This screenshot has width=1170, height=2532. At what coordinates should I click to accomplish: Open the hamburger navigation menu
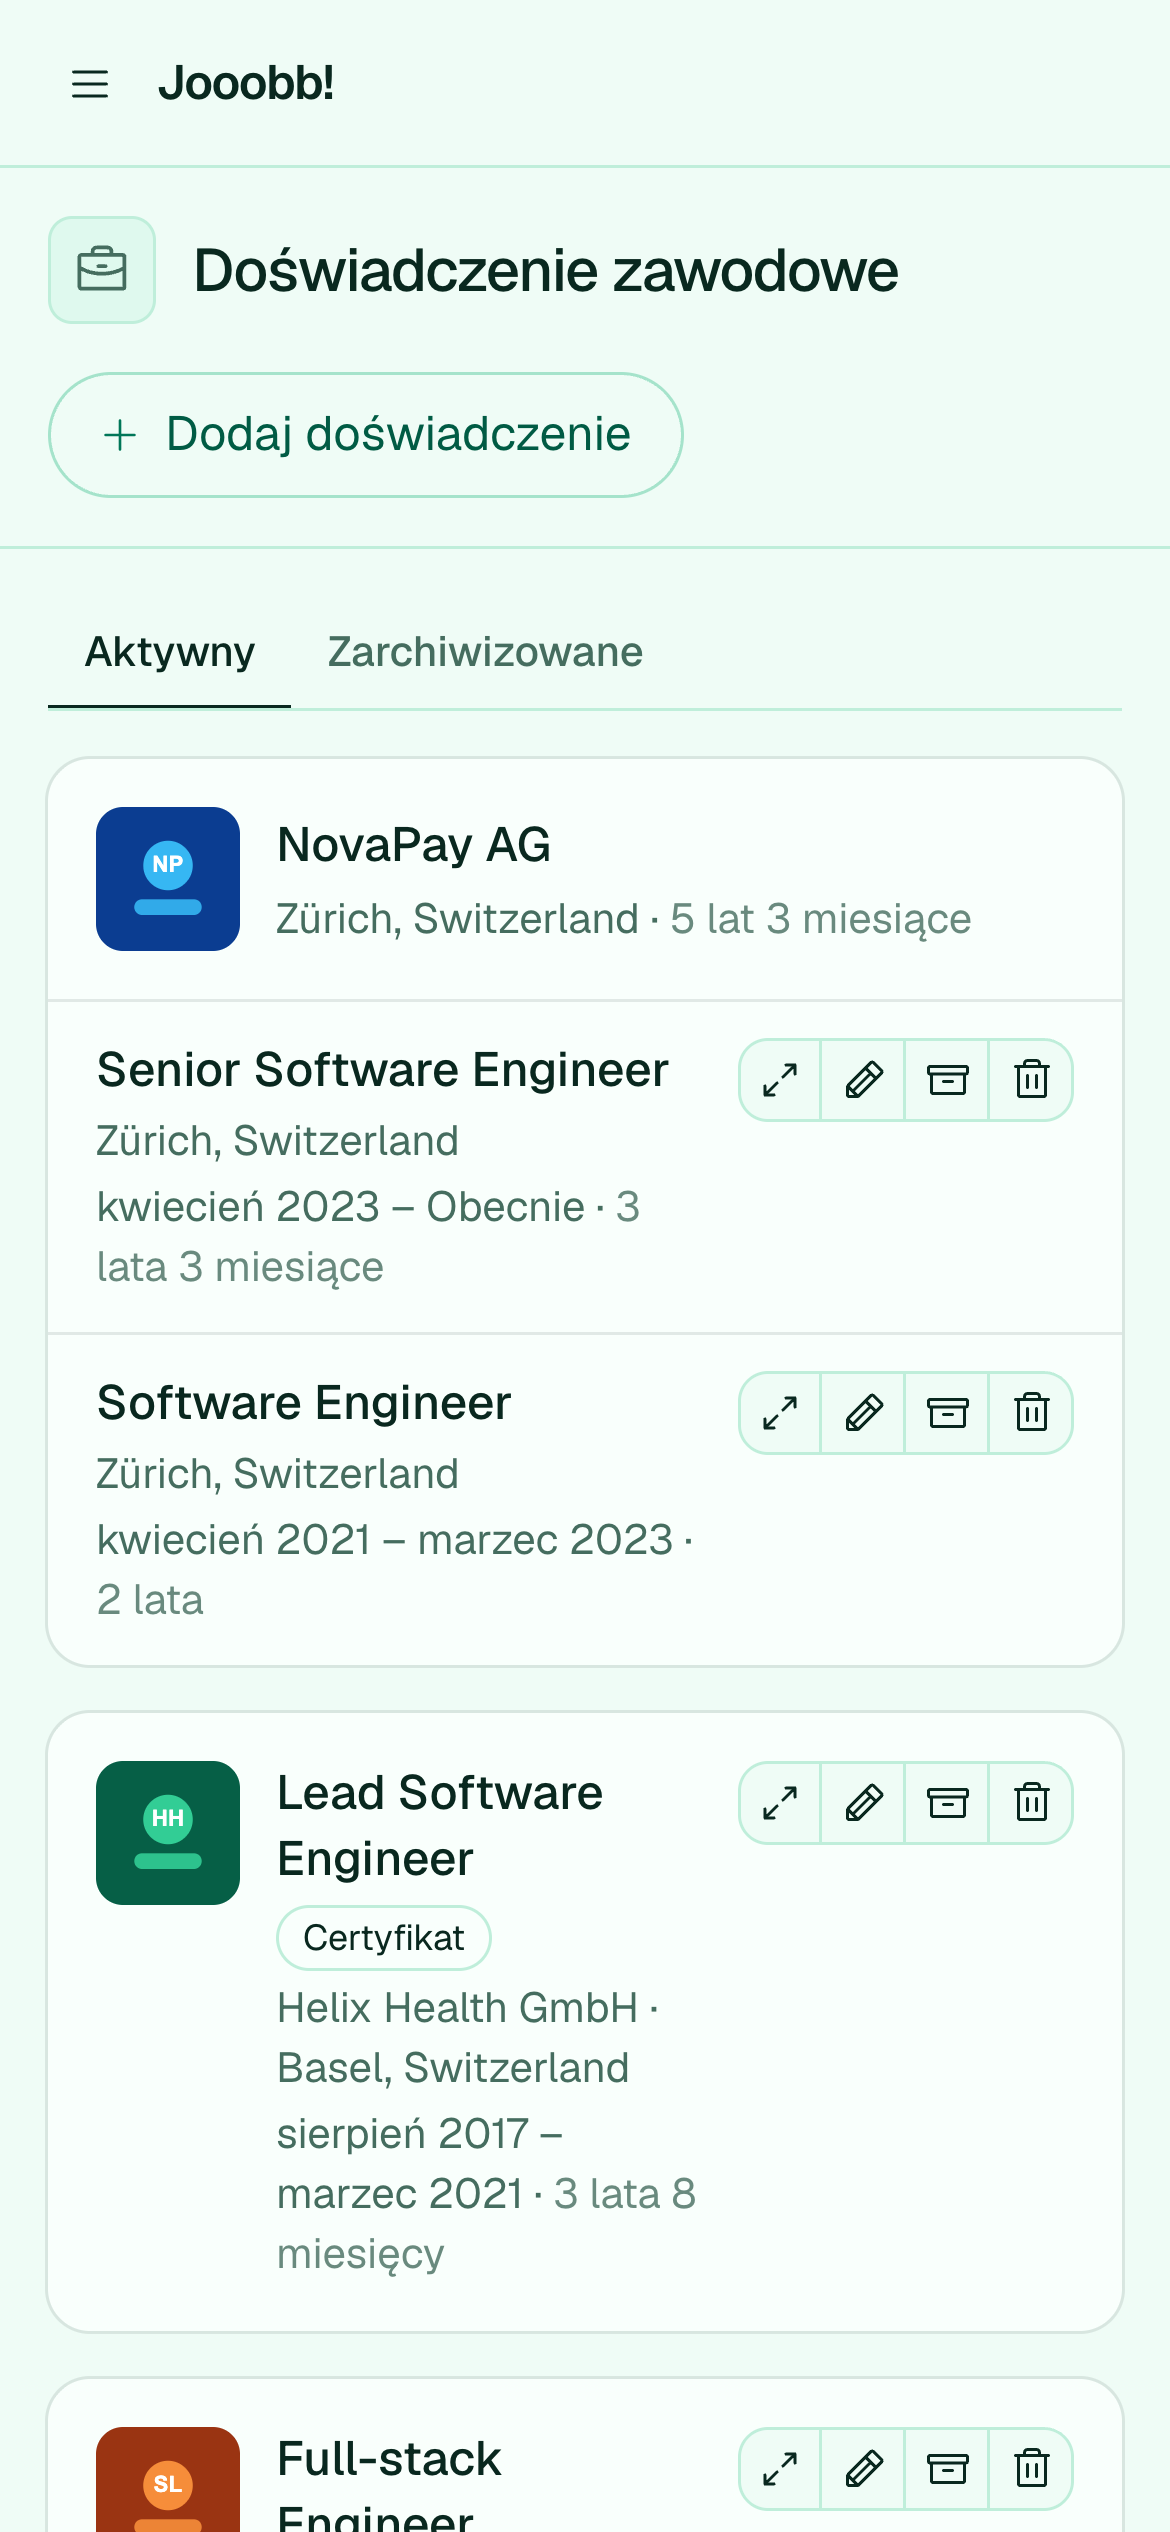click(x=90, y=84)
